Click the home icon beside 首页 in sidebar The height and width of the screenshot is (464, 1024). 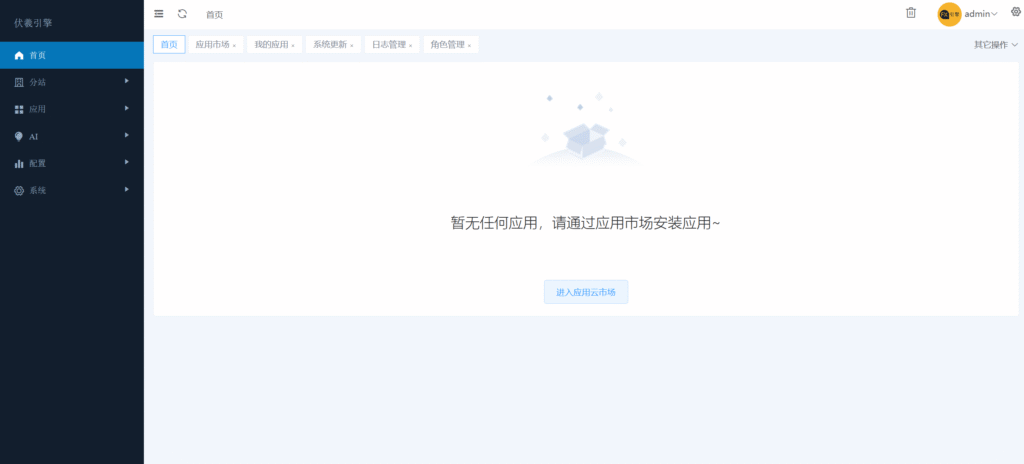pos(19,56)
